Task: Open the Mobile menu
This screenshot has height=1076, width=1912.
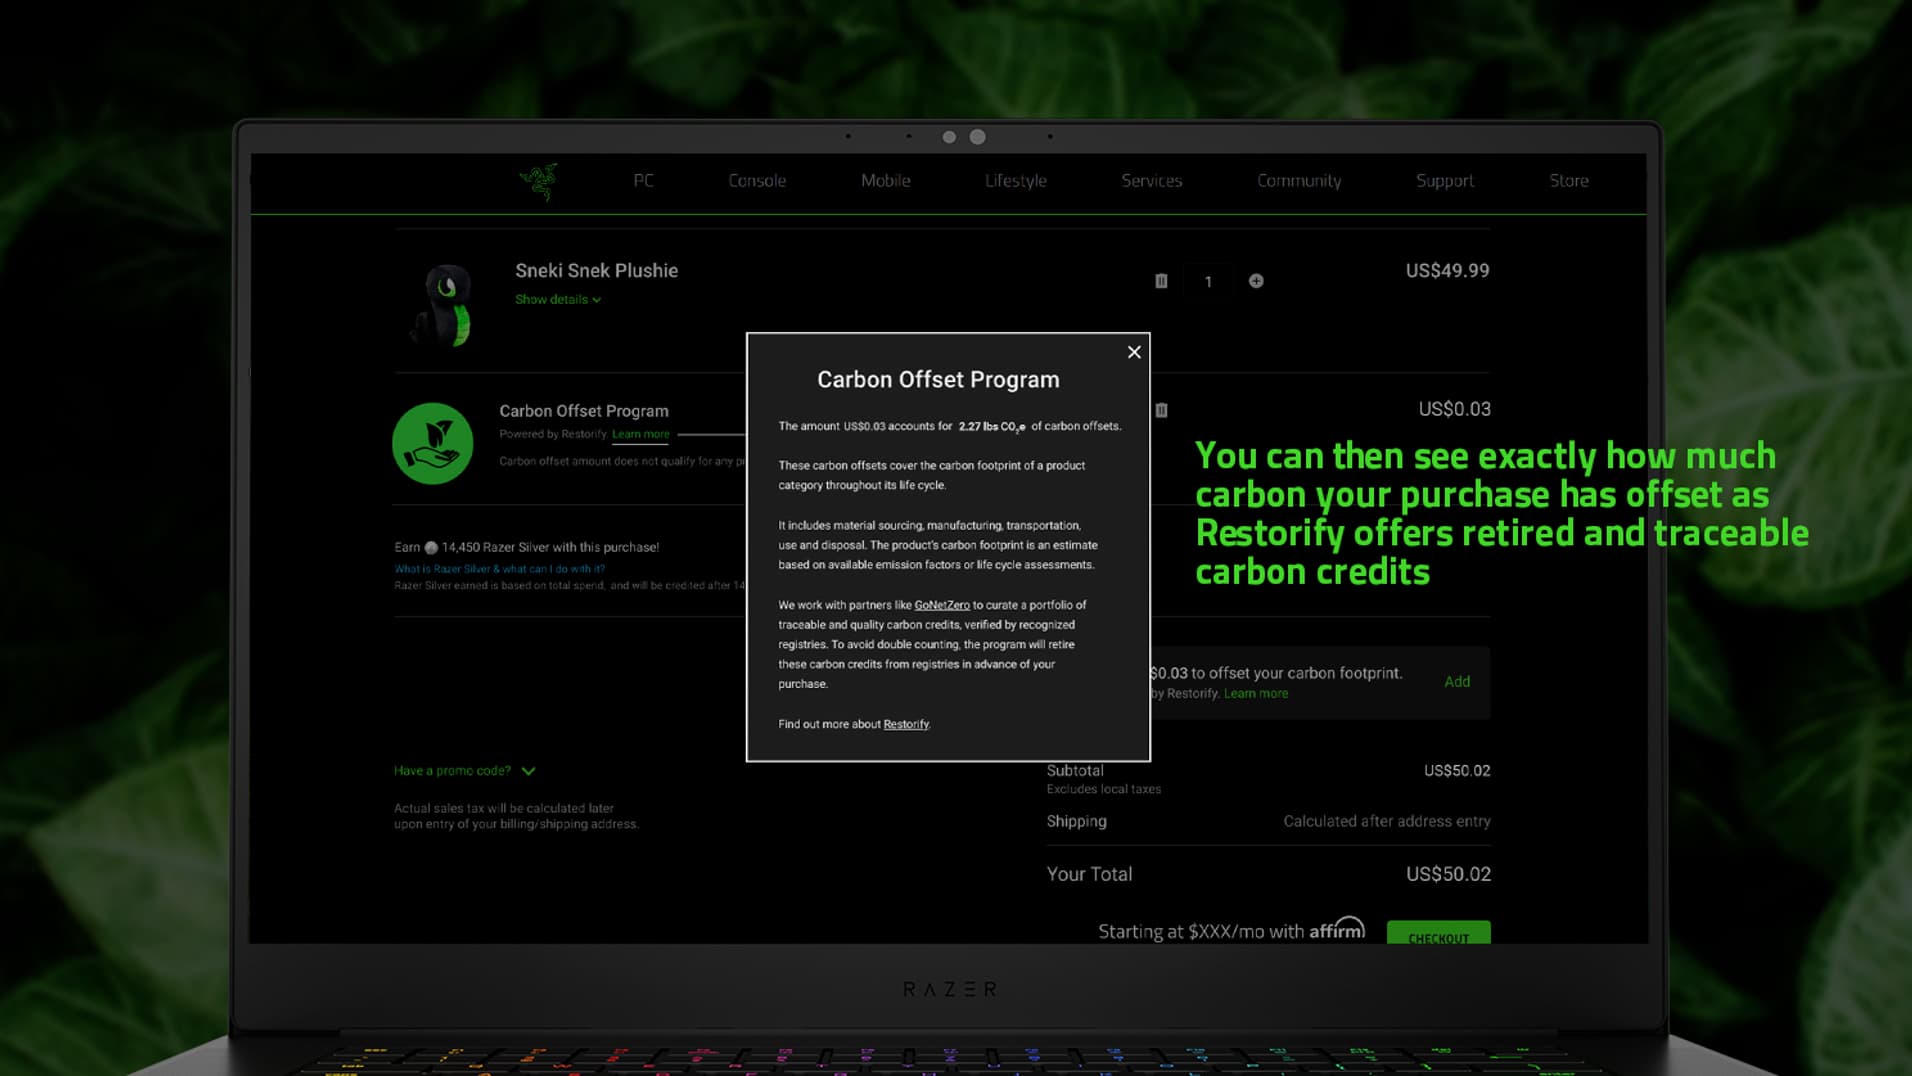Action: coord(886,181)
